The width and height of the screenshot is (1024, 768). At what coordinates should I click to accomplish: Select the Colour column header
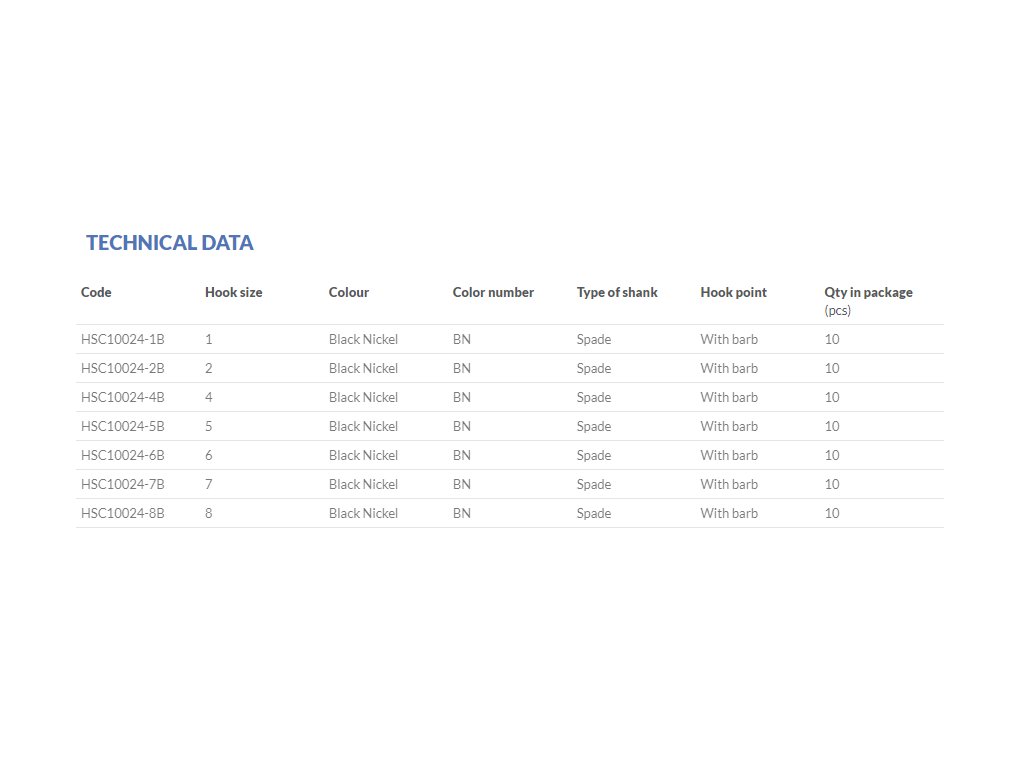click(x=348, y=293)
